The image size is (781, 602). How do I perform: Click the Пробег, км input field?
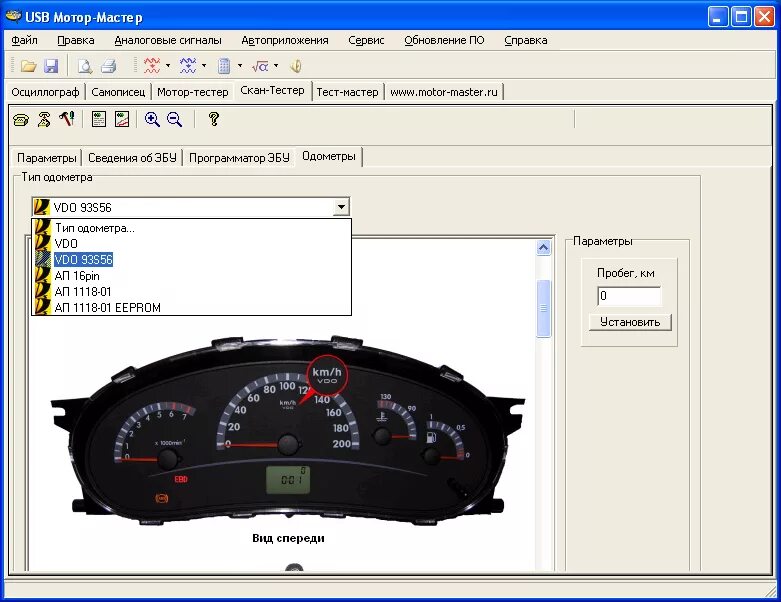click(629, 296)
